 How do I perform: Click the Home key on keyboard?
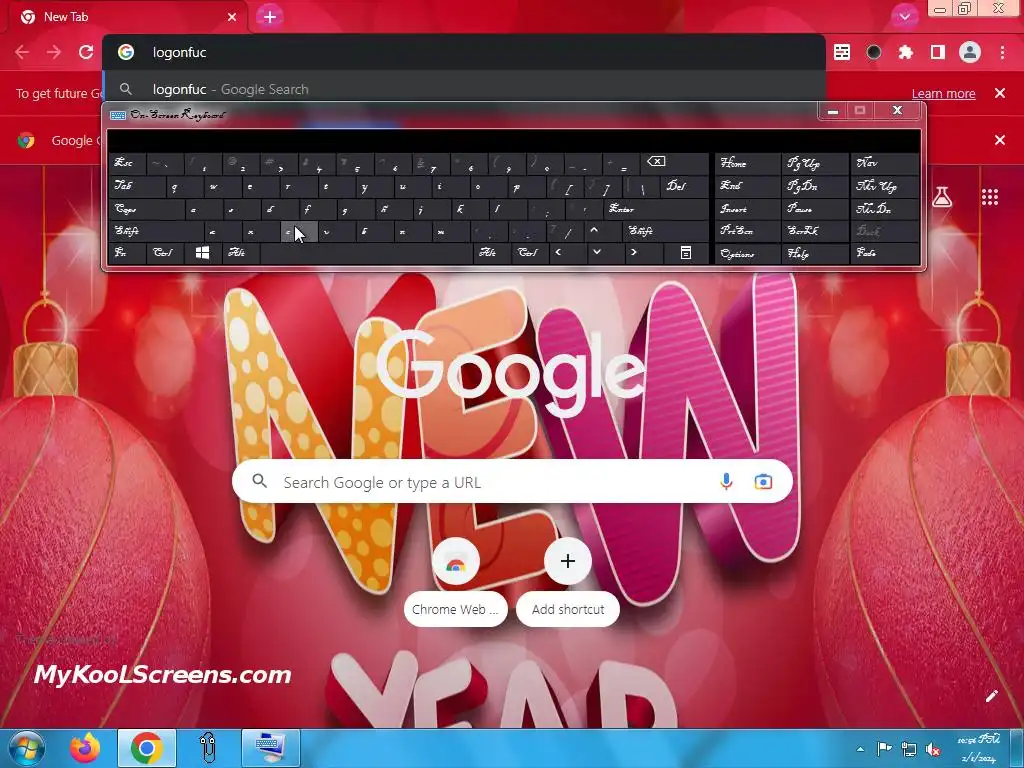pyautogui.click(x=747, y=163)
